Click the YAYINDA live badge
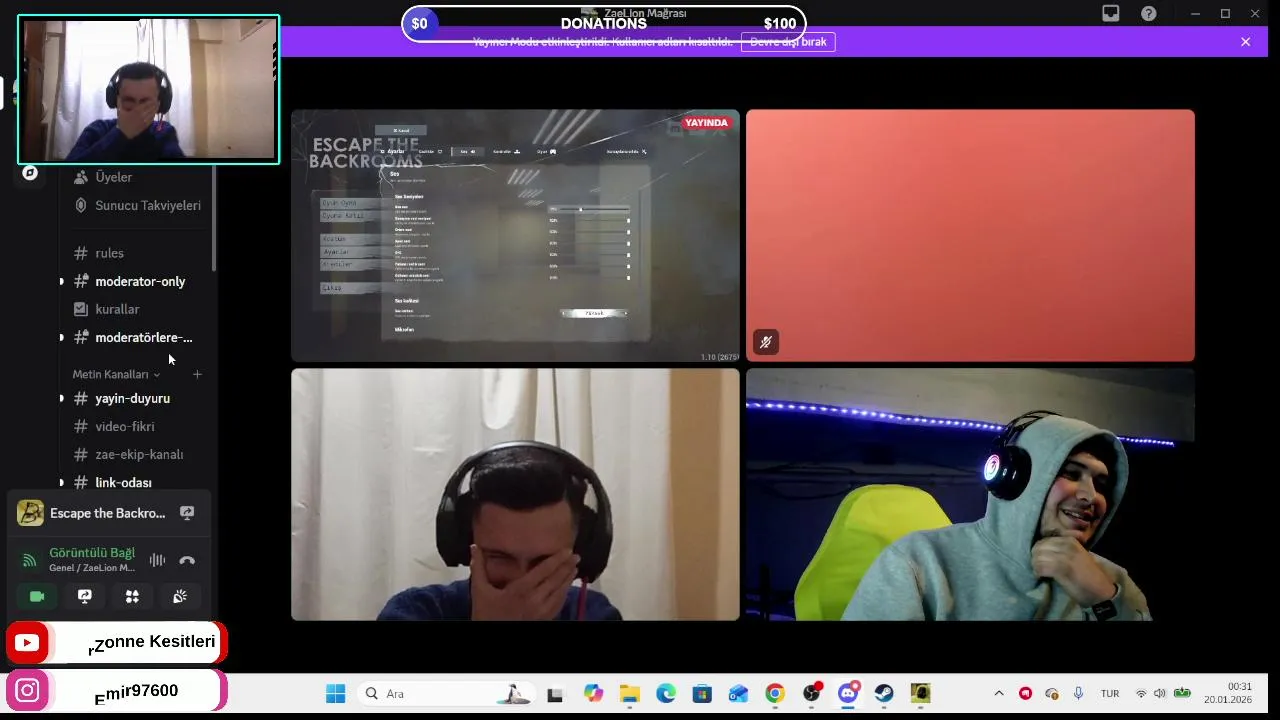Image resolution: width=1280 pixels, height=720 pixels. pyautogui.click(x=706, y=123)
